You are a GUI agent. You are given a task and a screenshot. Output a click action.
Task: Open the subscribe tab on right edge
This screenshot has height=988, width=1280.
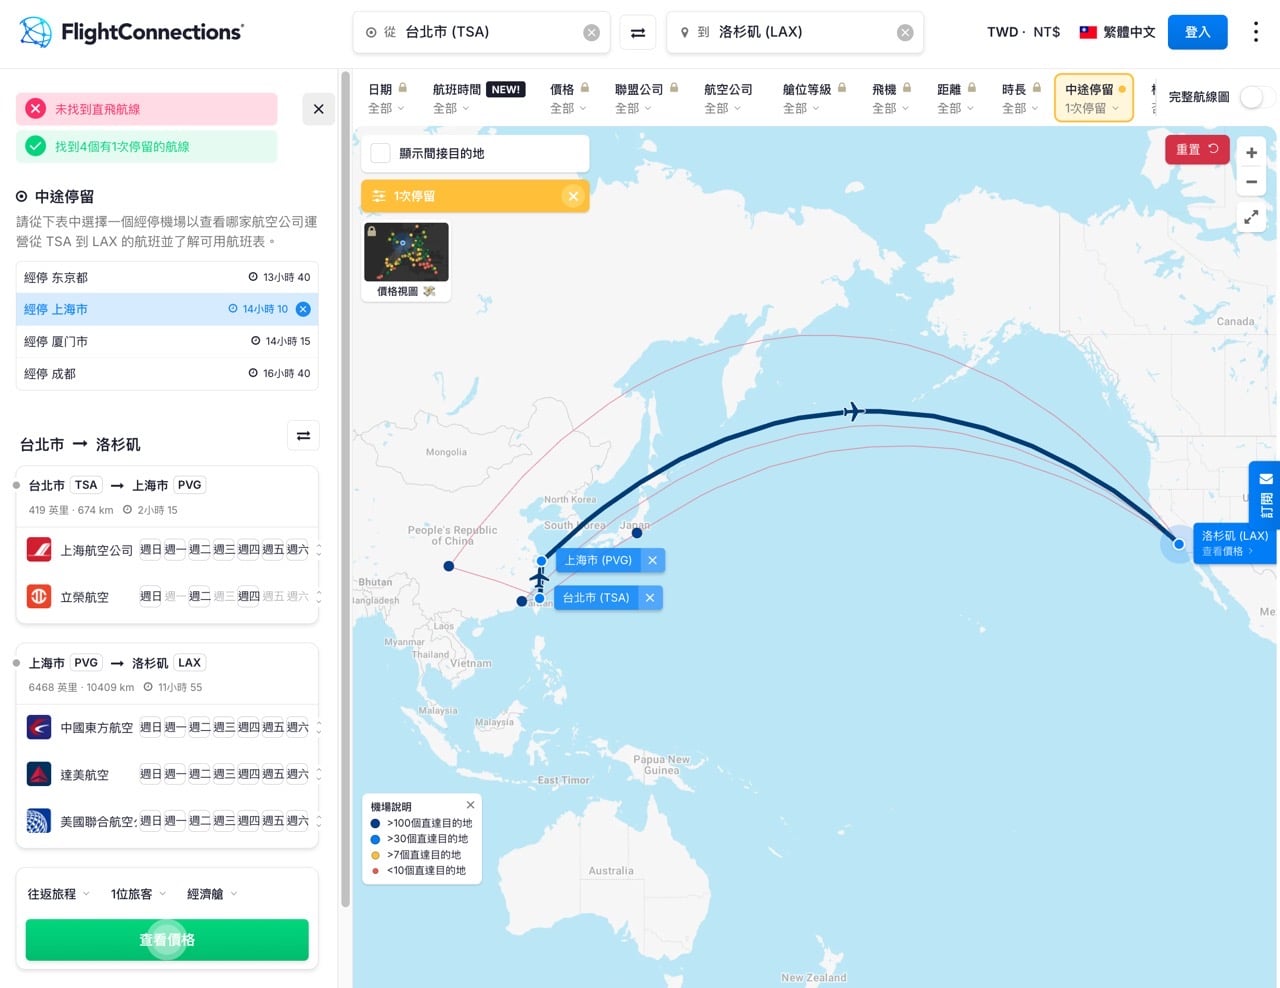click(1265, 494)
